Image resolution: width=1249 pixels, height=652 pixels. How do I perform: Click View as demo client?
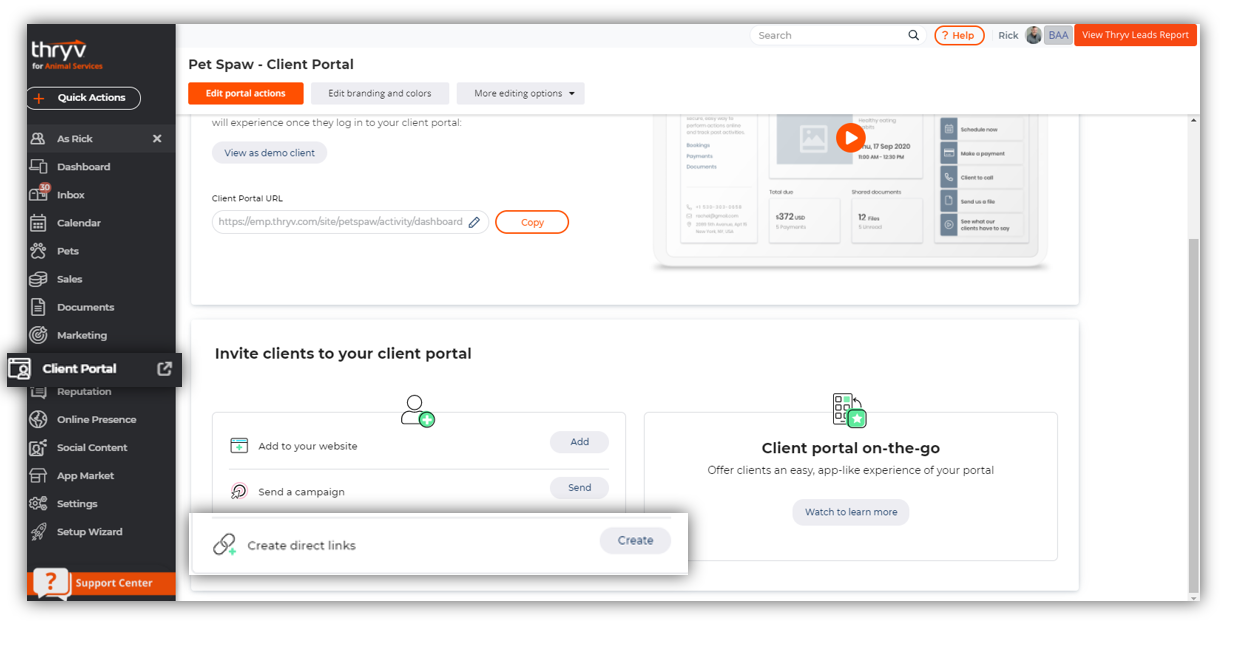coord(269,153)
